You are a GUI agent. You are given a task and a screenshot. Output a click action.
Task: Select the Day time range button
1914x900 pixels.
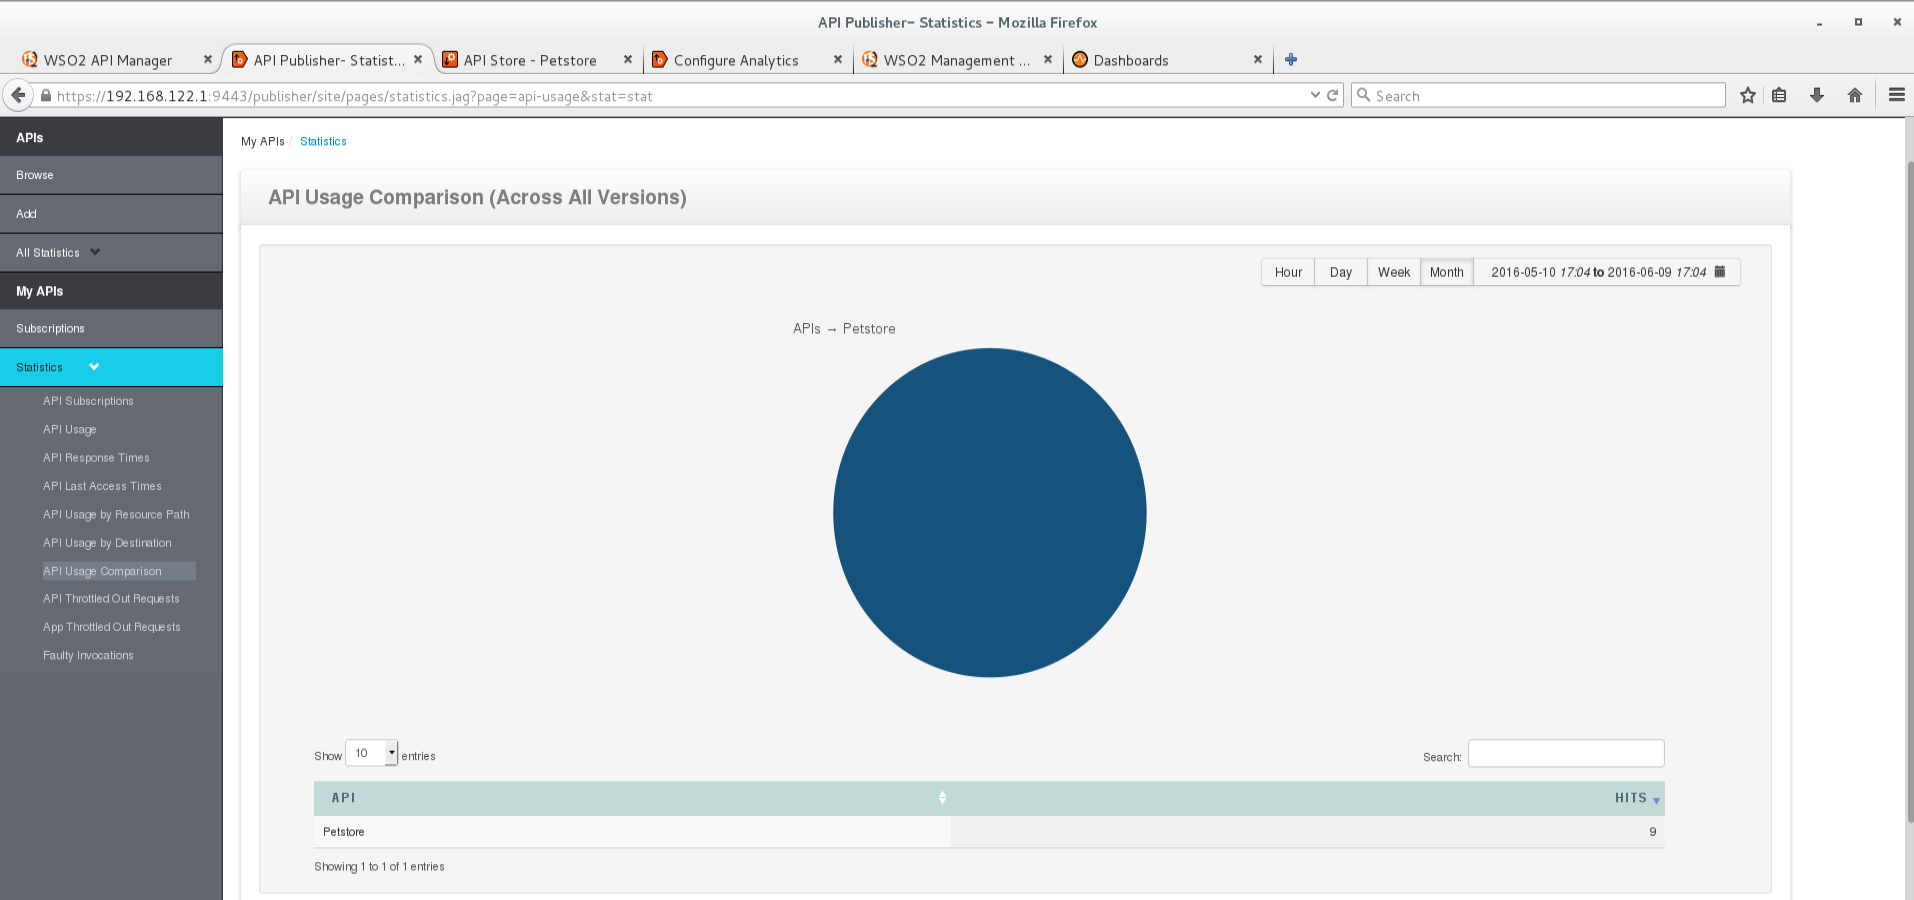[1341, 272]
